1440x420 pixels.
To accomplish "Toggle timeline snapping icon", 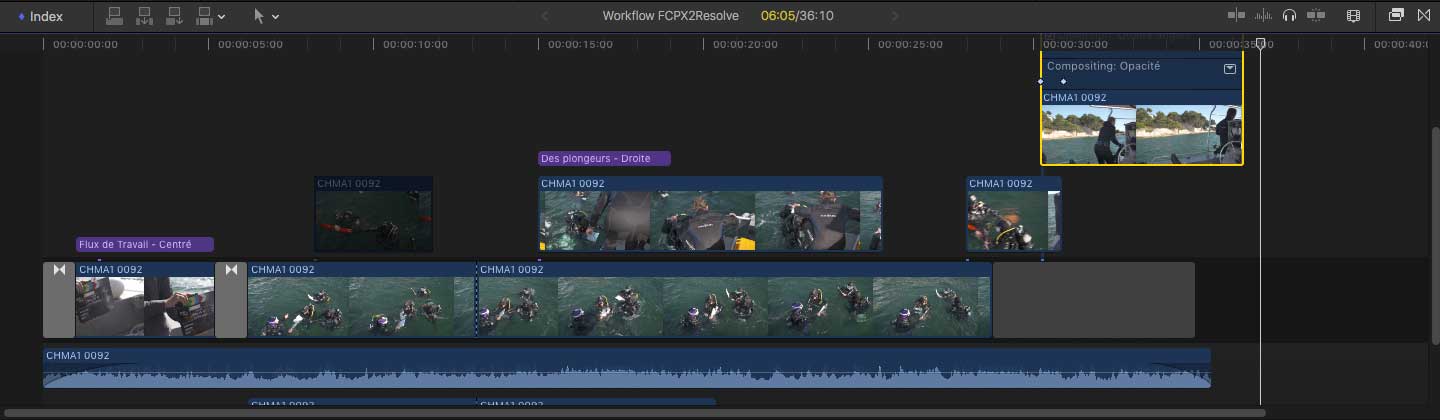I will [x=1316, y=16].
